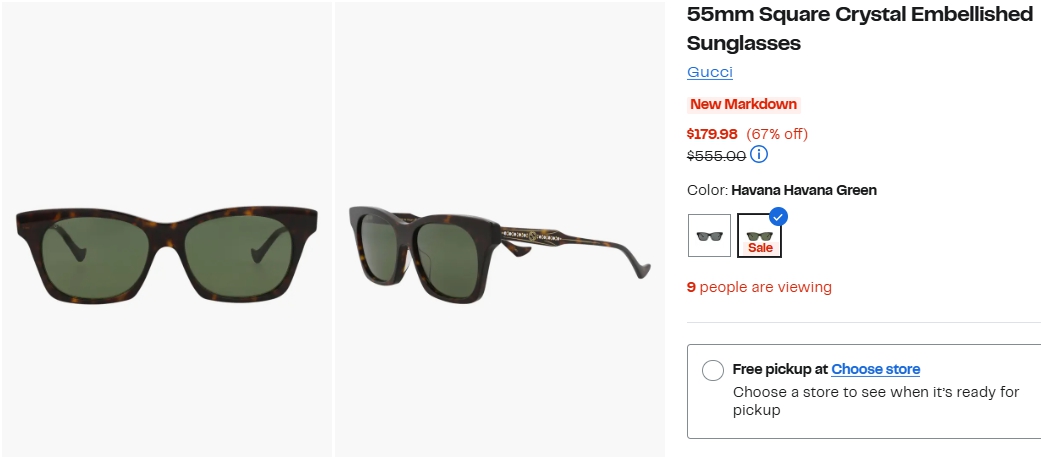This screenshot has height=457, width=1041.
Task: Click the ready for pickup description text
Action: click(875, 401)
